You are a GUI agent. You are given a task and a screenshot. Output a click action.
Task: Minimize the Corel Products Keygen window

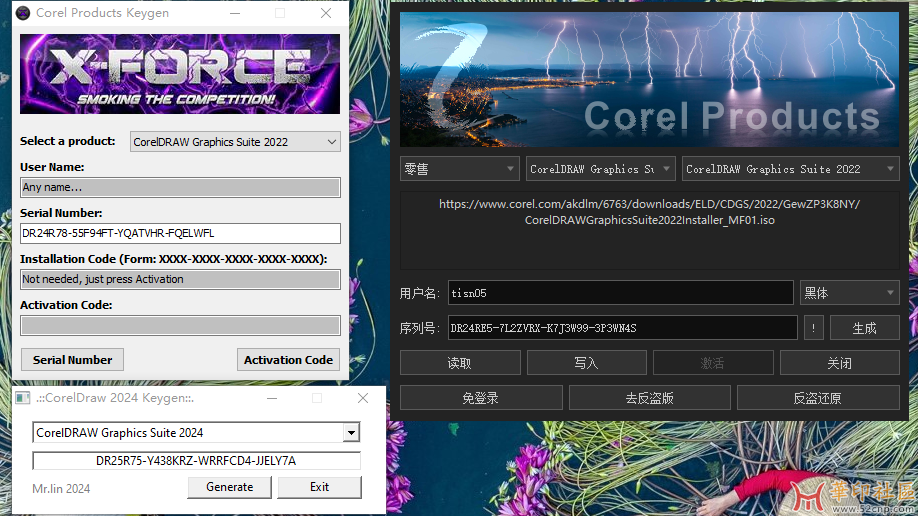235,13
